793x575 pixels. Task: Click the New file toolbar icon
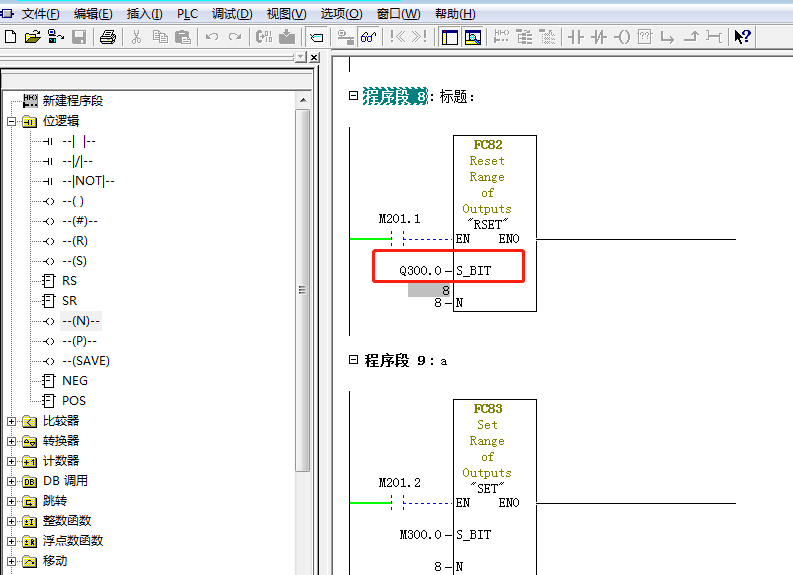click(11, 37)
